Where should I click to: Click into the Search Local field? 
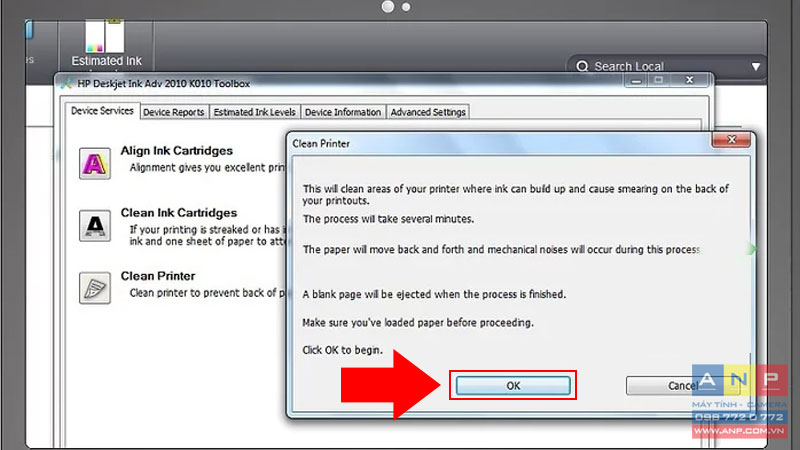(666, 66)
